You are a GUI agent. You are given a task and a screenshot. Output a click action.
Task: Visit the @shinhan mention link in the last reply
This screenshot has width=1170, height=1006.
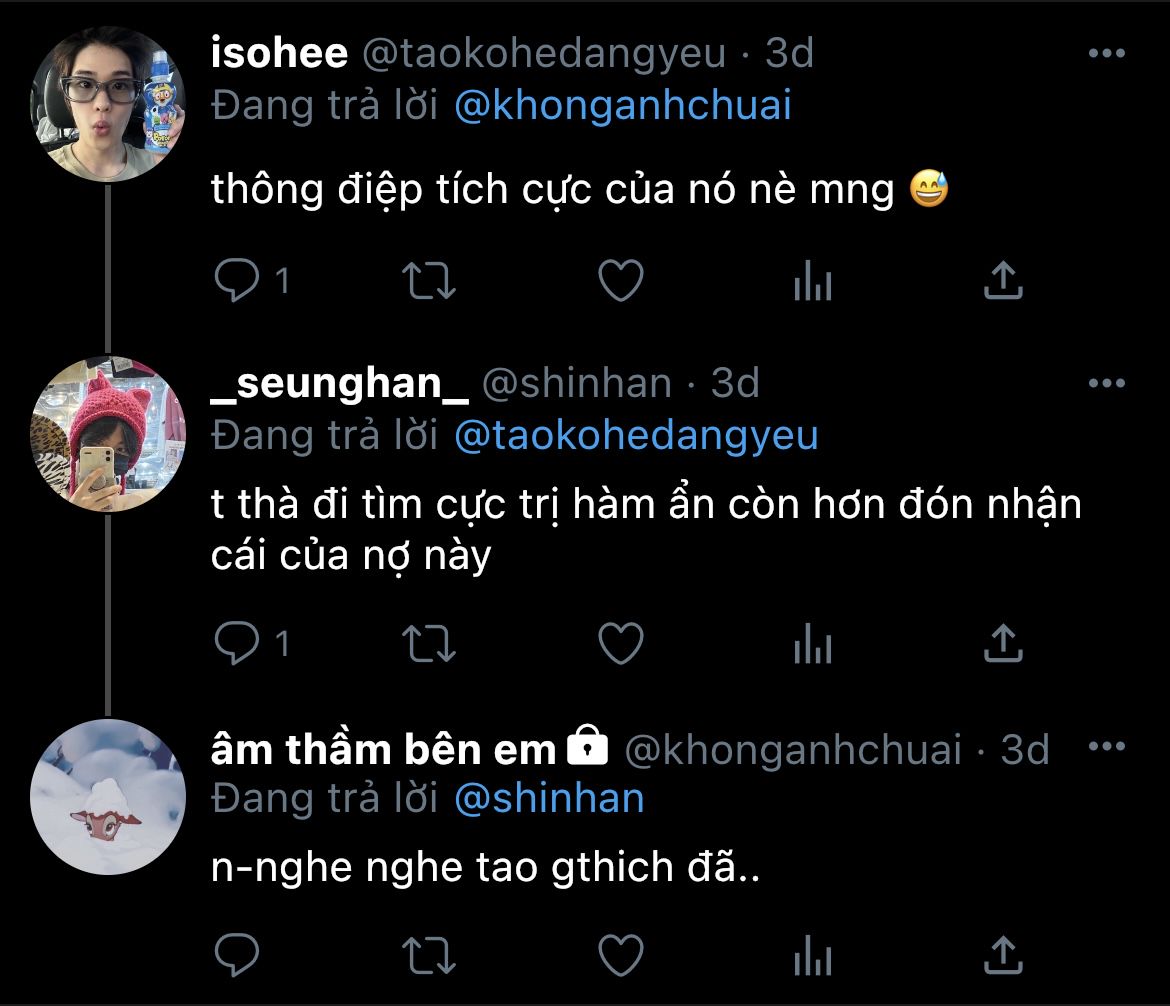548,798
